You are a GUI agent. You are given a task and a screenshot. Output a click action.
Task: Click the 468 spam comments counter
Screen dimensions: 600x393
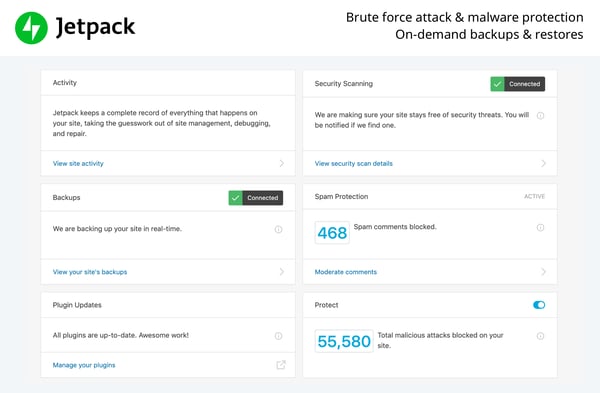point(332,233)
